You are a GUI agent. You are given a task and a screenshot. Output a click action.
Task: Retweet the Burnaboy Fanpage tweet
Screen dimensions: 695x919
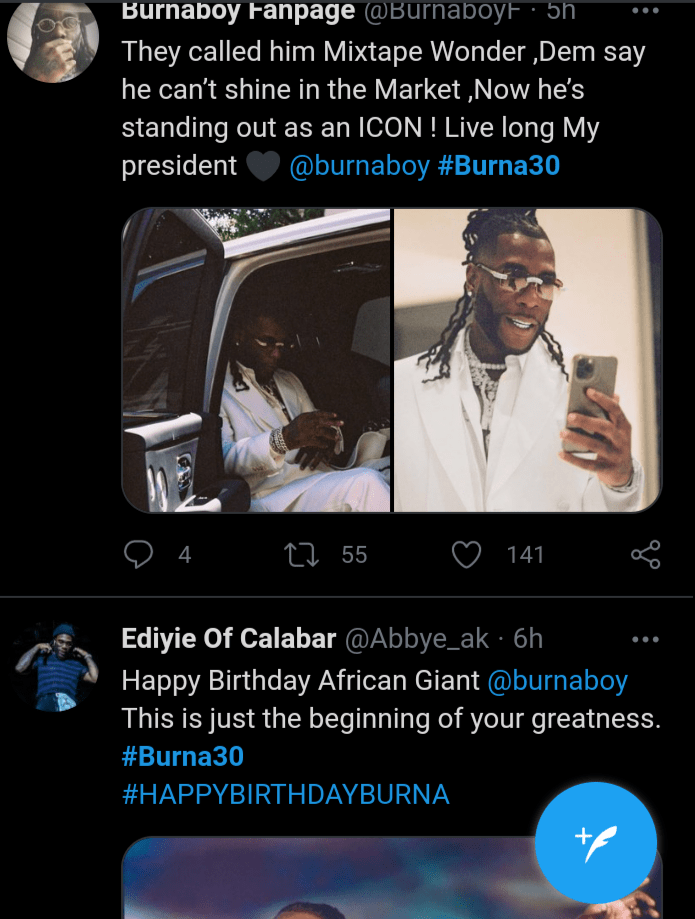[x=301, y=554]
